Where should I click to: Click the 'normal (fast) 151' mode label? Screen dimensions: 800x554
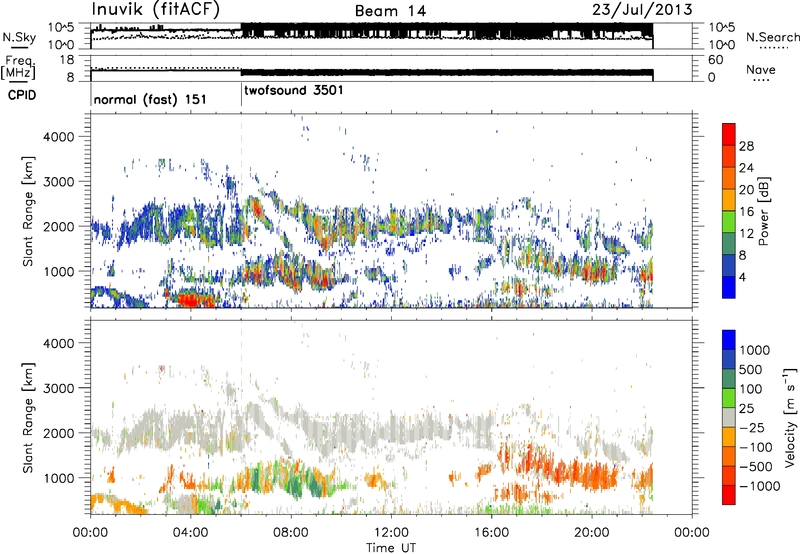coord(150,99)
